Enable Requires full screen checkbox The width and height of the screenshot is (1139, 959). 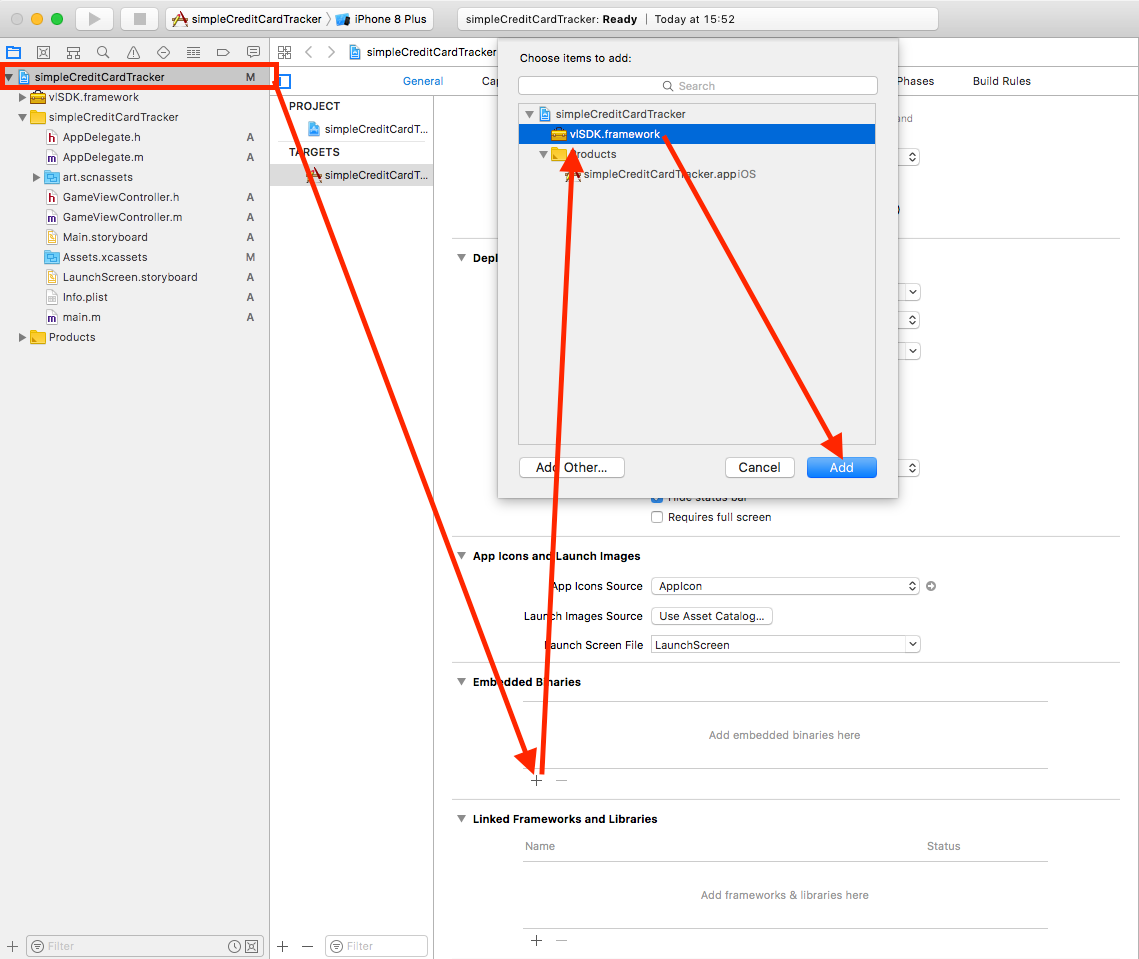click(x=657, y=517)
